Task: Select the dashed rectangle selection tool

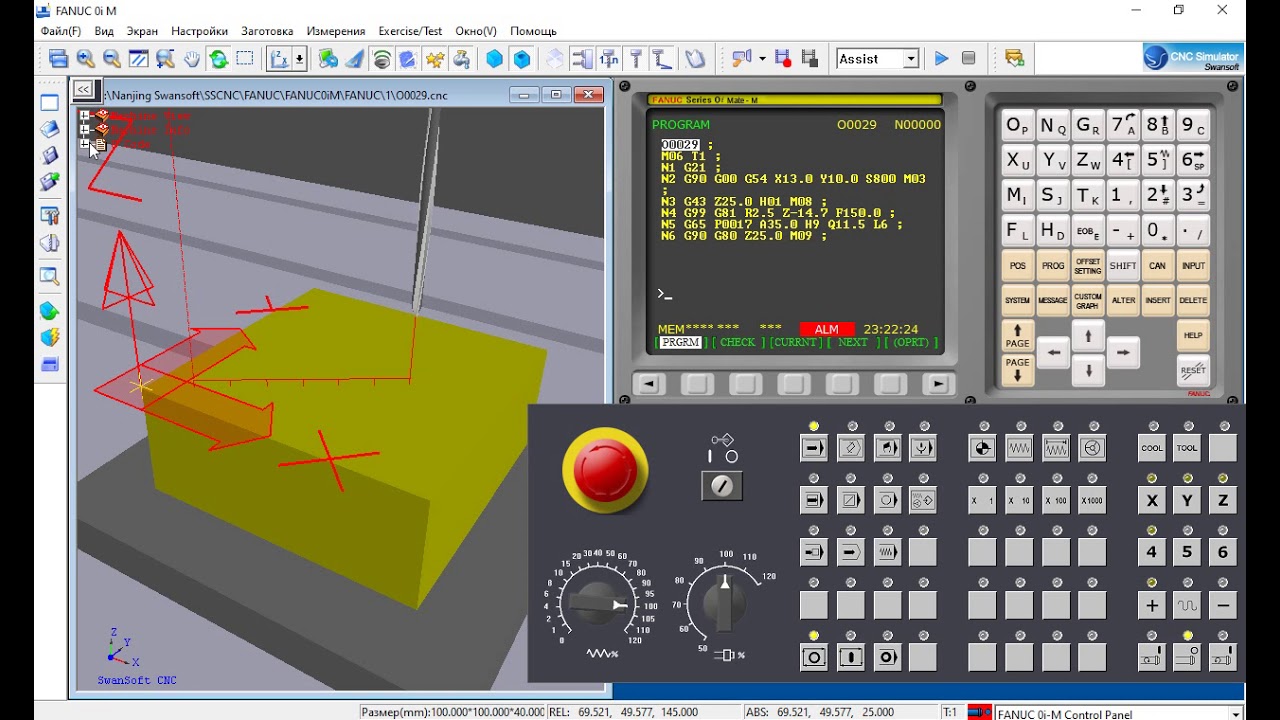Action: coord(245,59)
